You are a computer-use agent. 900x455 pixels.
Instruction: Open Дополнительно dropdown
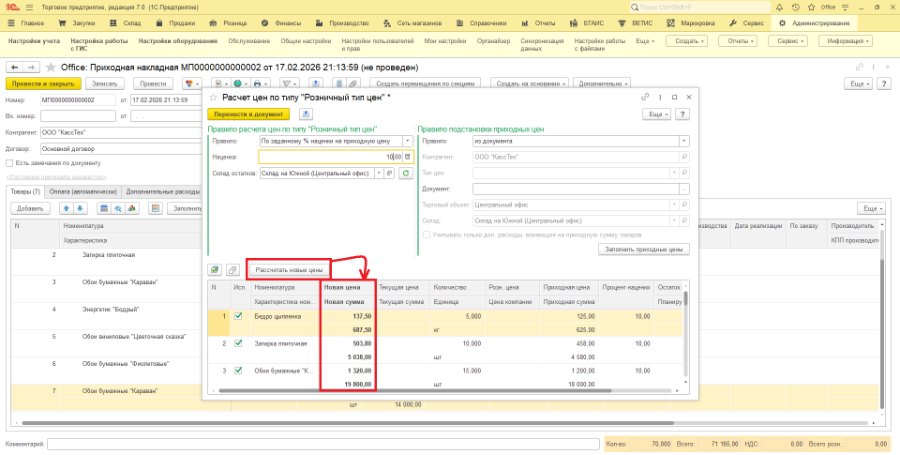point(602,84)
